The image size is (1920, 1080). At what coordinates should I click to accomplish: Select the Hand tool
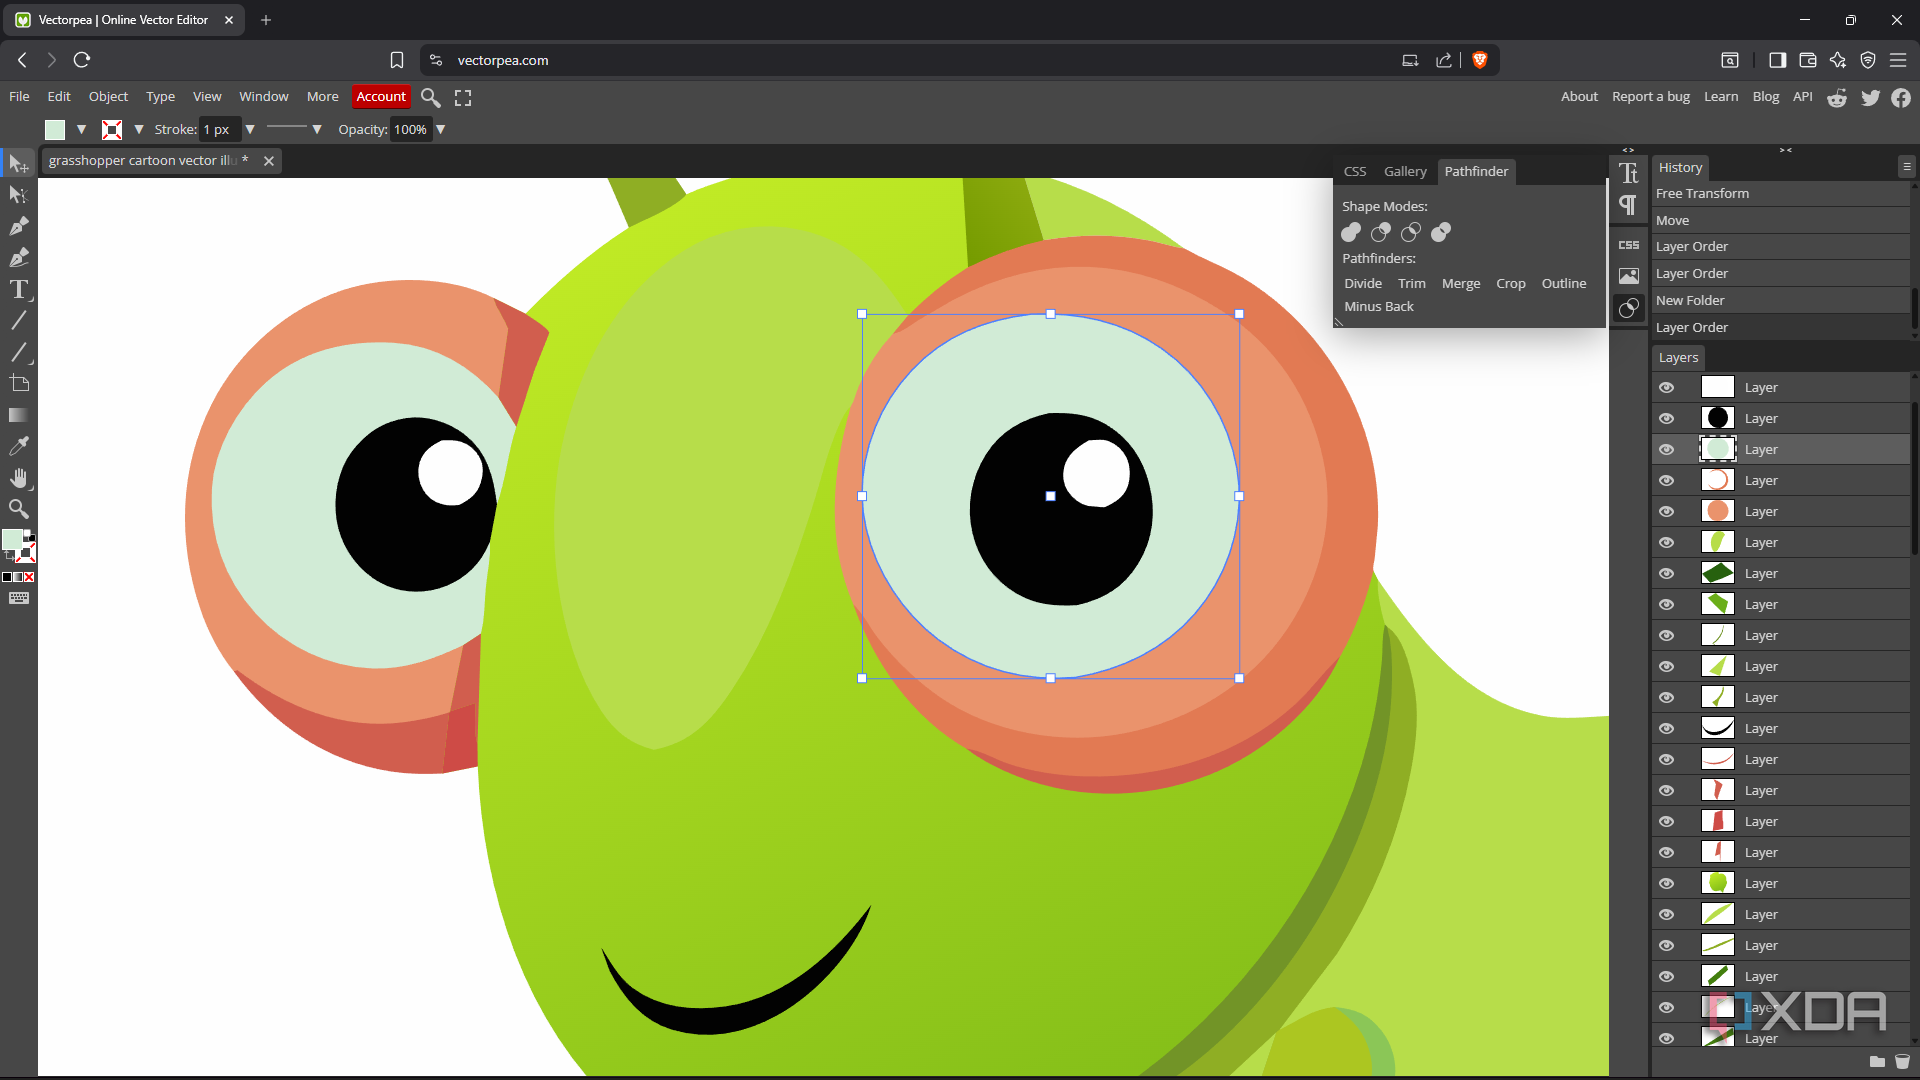click(x=18, y=477)
